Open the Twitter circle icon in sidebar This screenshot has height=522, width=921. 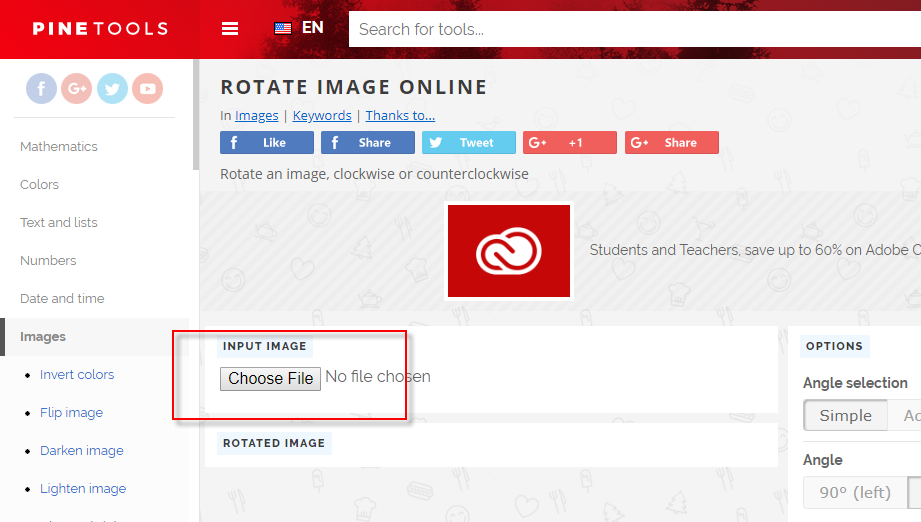click(112, 89)
